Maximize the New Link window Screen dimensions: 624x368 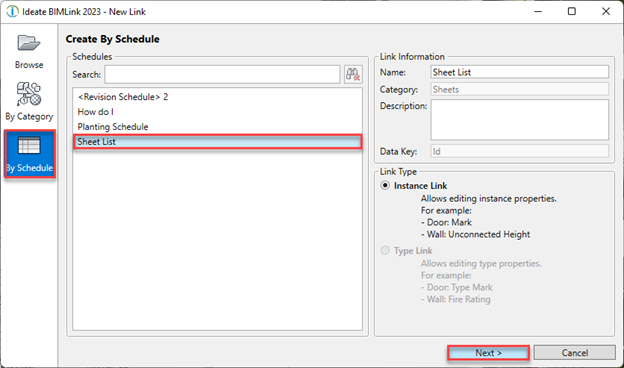[571, 12]
